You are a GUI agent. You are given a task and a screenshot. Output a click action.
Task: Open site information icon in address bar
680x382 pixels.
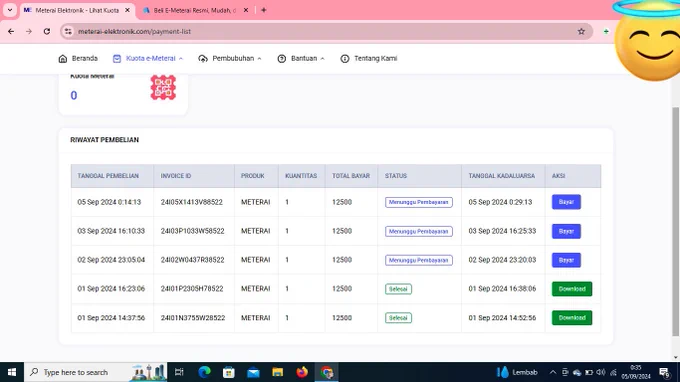(68, 31)
